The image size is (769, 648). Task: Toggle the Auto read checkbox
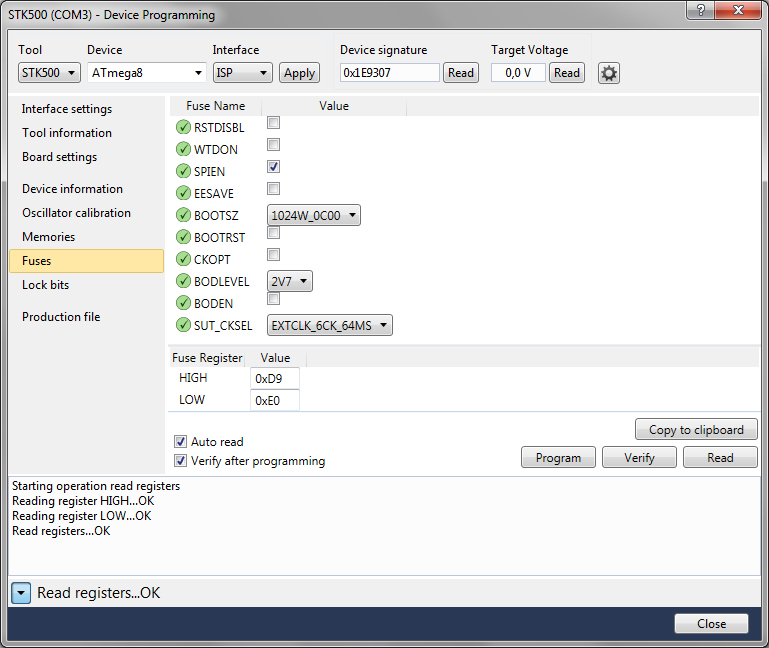[x=180, y=441]
